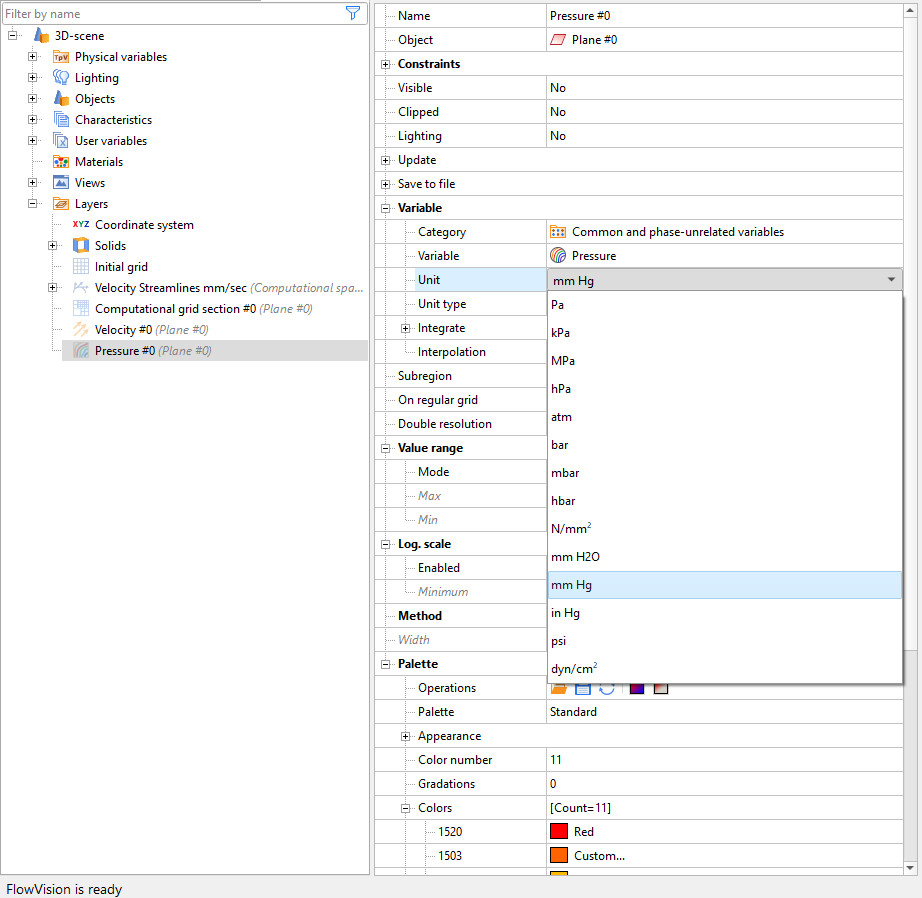
Task: Collapse the Layers tree node
Action: (33, 204)
